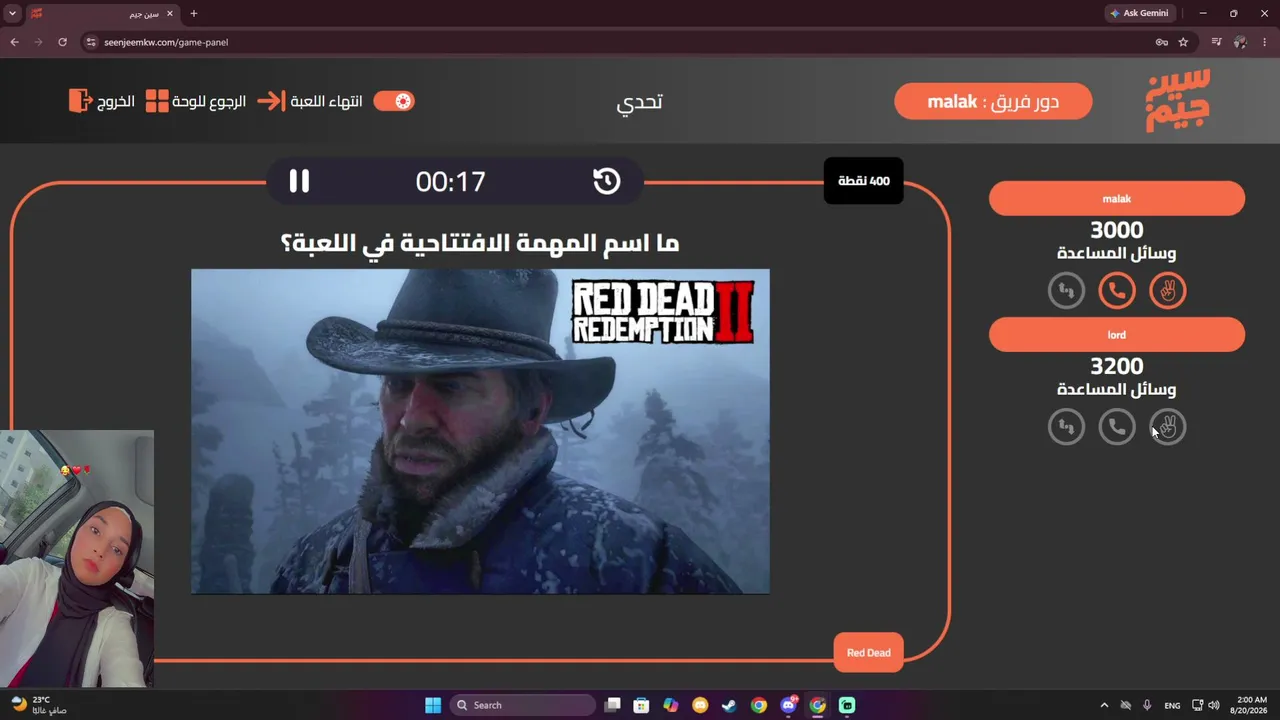Use malak's phone-a-friend lifeline
Screen dimensions: 1280x720
pos(1117,291)
